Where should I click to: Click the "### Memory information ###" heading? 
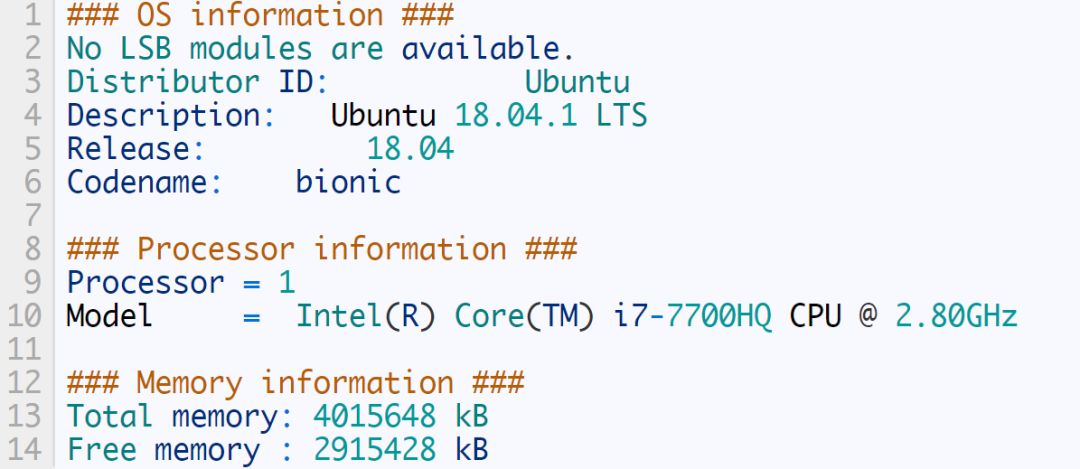click(x=295, y=383)
